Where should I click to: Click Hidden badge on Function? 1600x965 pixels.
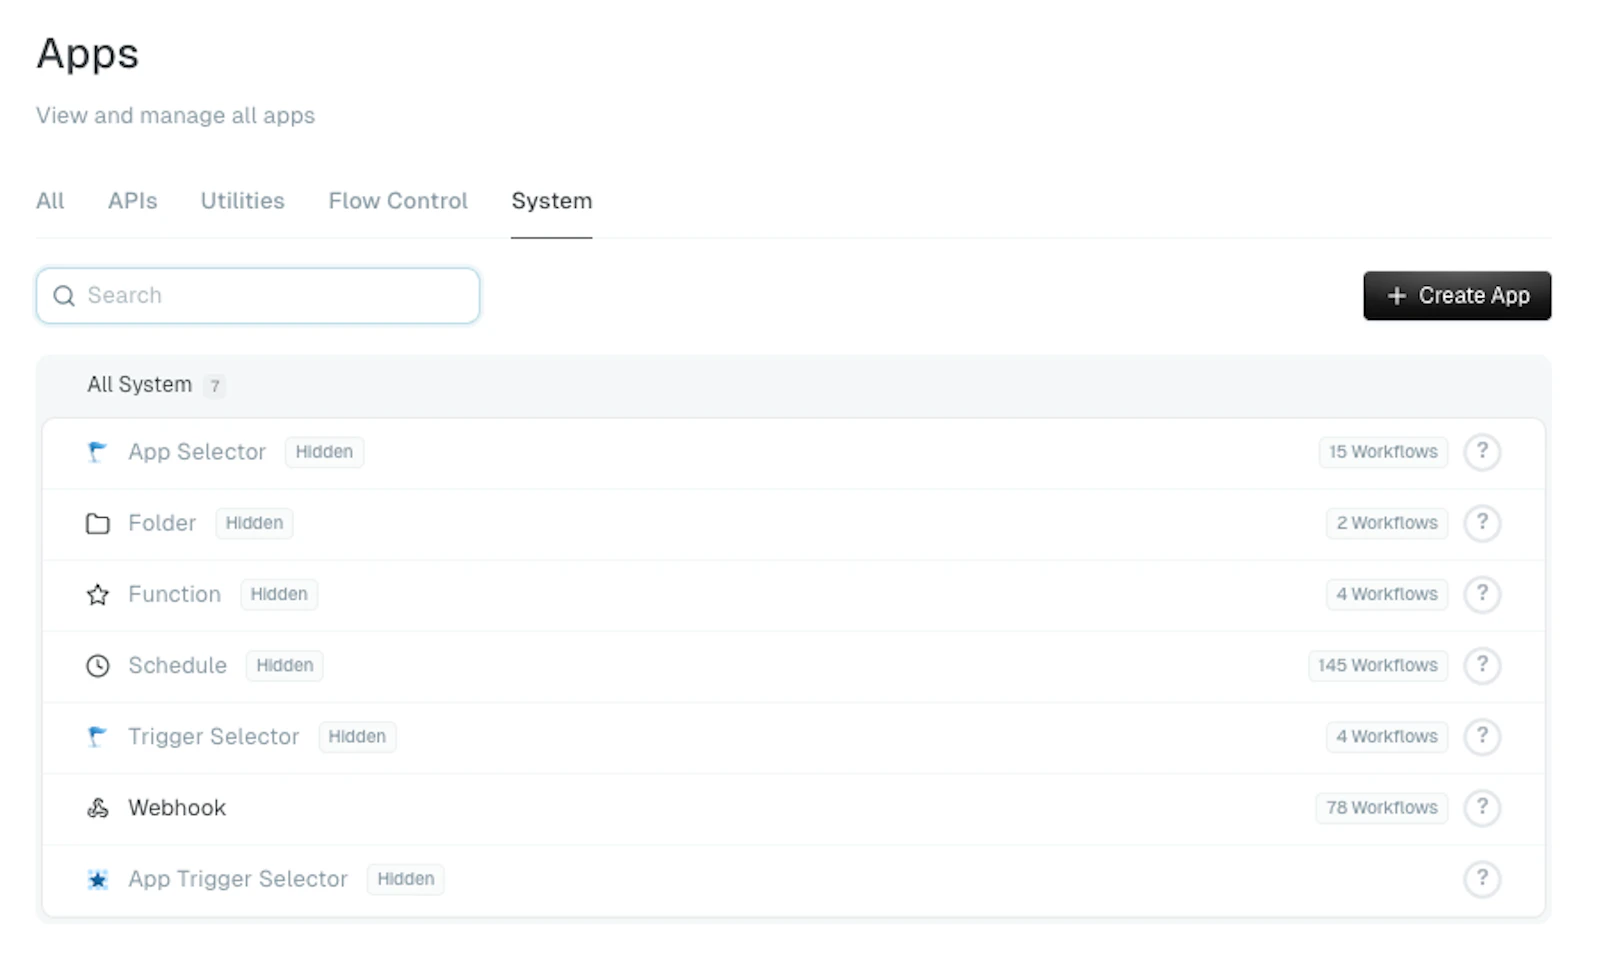[x=279, y=594]
